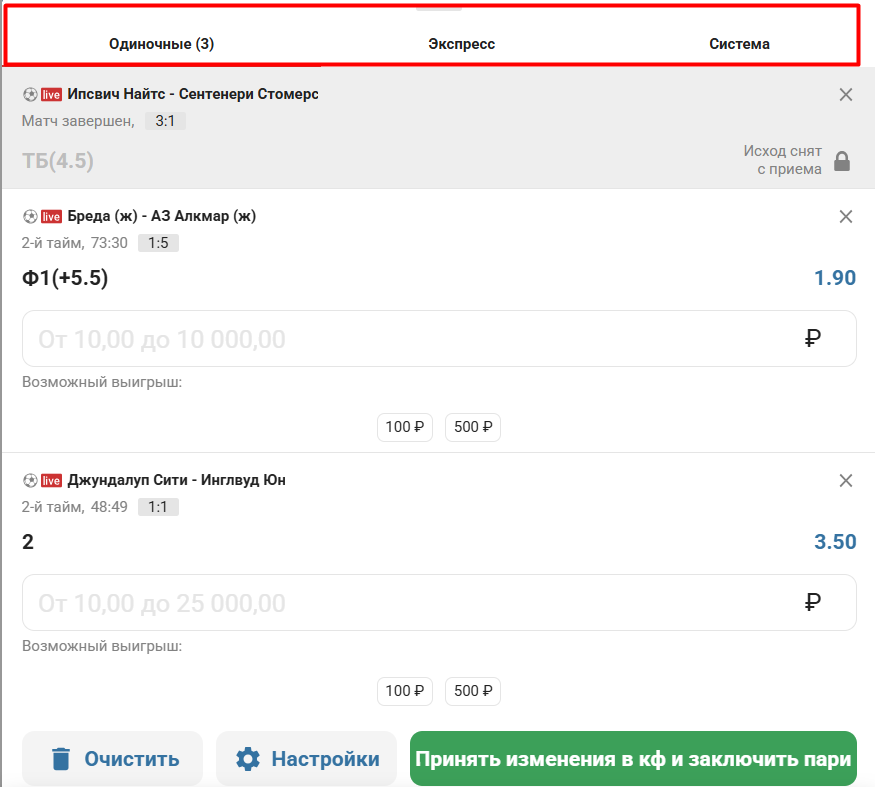875x787 pixels.
Task: Click the 3.50 odds value
Action: [835, 541]
